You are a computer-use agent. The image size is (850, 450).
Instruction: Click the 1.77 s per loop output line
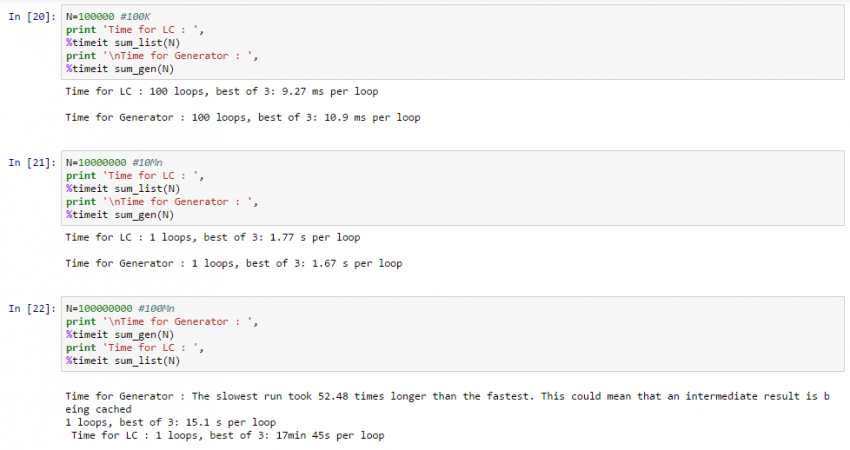pos(212,238)
